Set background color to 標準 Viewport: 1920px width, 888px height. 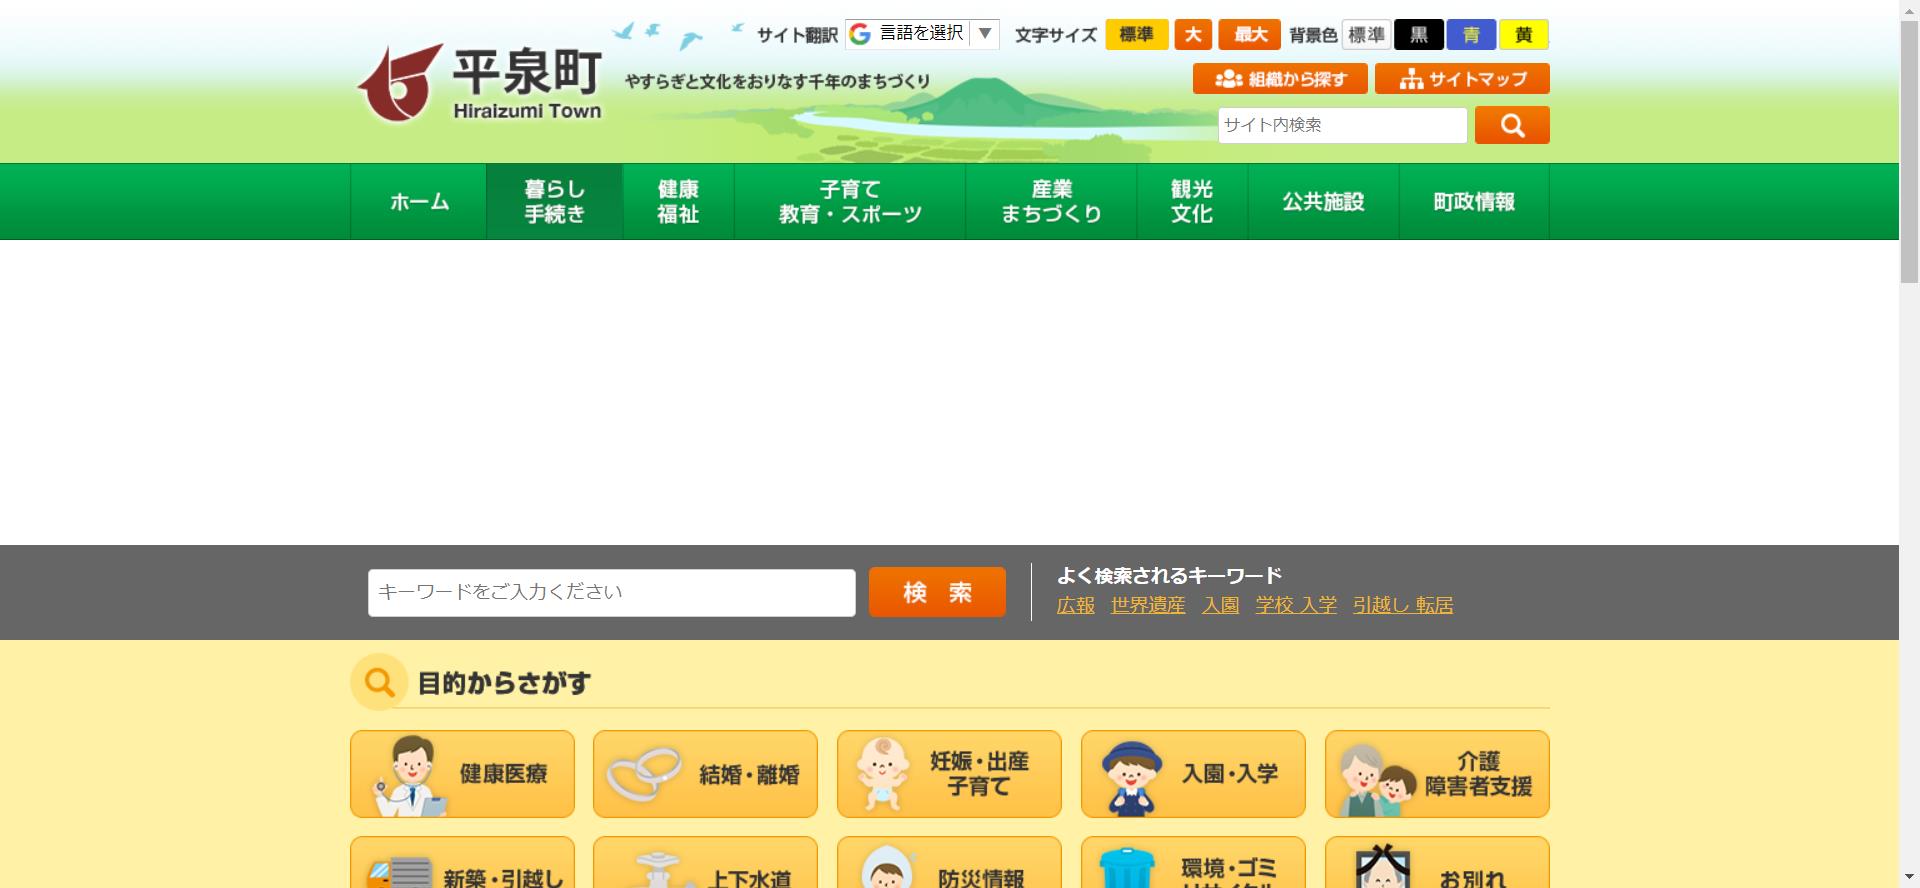pos(1366,35)
